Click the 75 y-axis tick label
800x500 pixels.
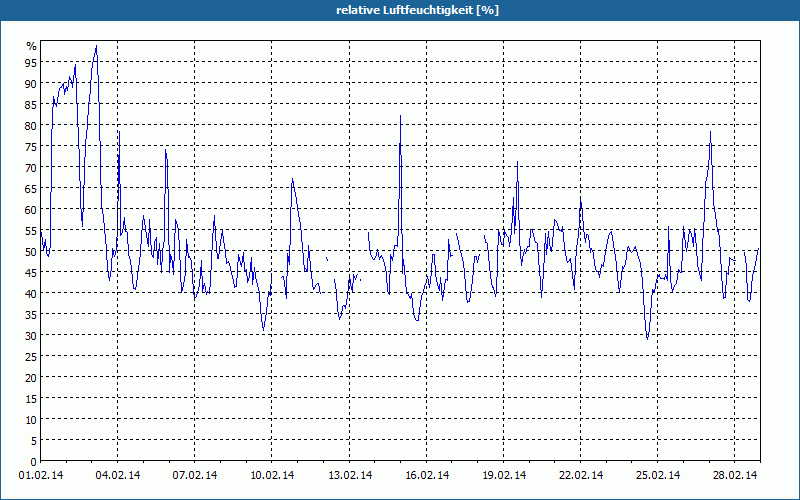click(31, 146)
